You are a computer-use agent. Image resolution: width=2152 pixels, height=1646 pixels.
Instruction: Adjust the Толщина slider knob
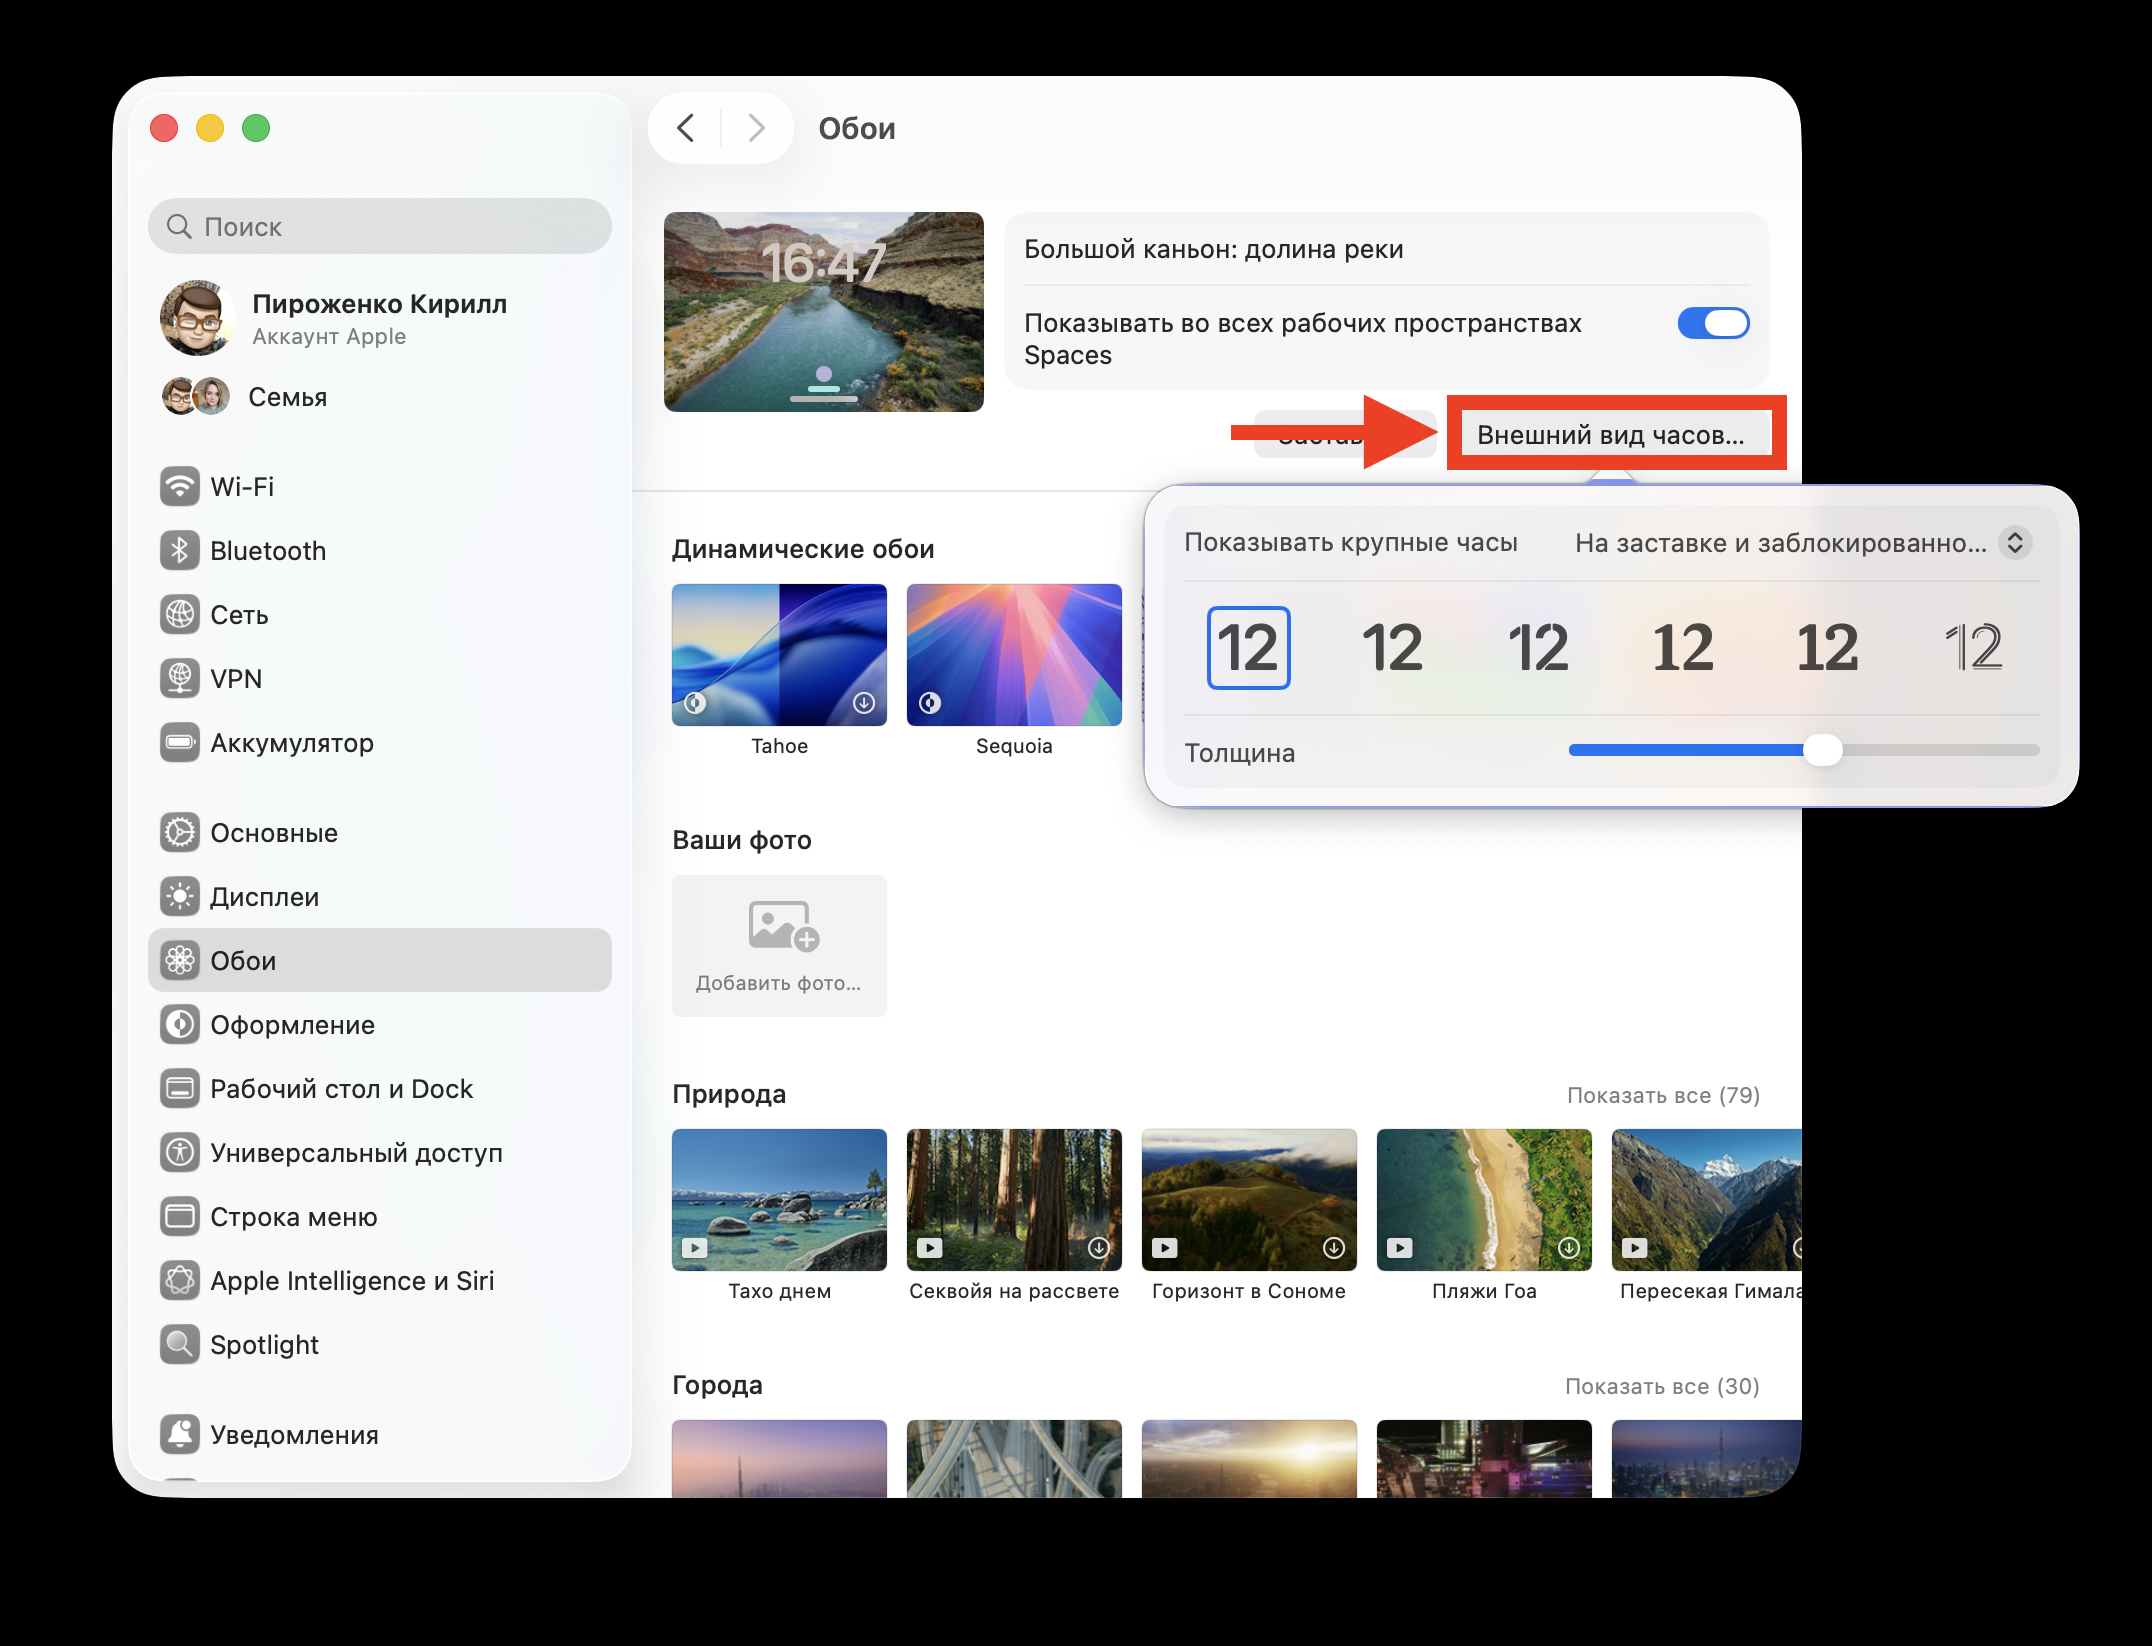1822,750
